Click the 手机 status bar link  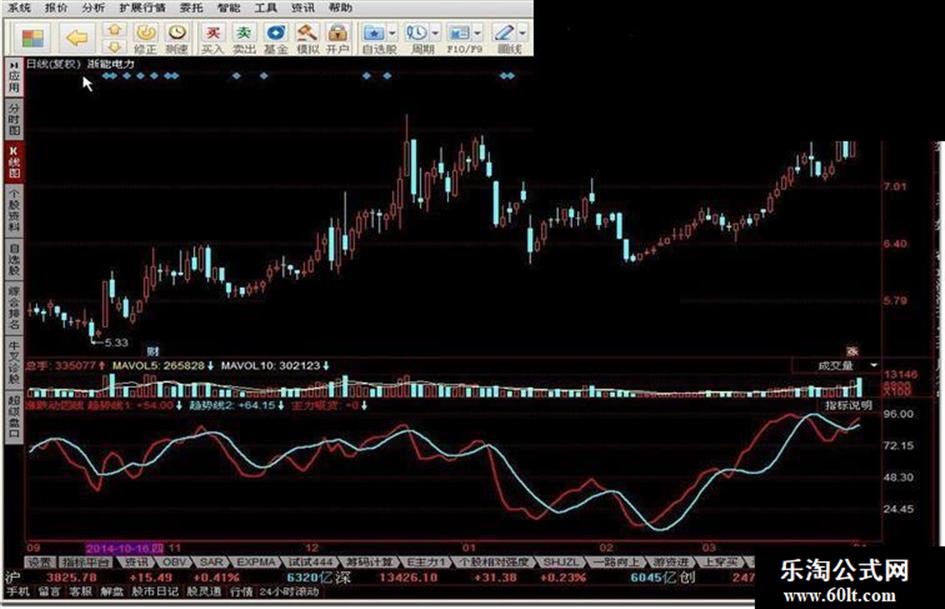click(x=18, y=592)
